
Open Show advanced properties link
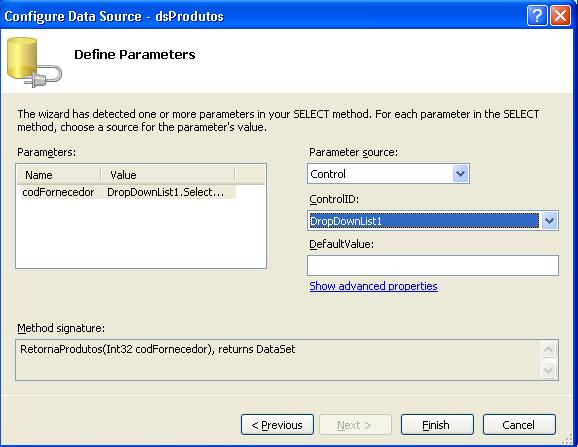(x=373, y=286)
